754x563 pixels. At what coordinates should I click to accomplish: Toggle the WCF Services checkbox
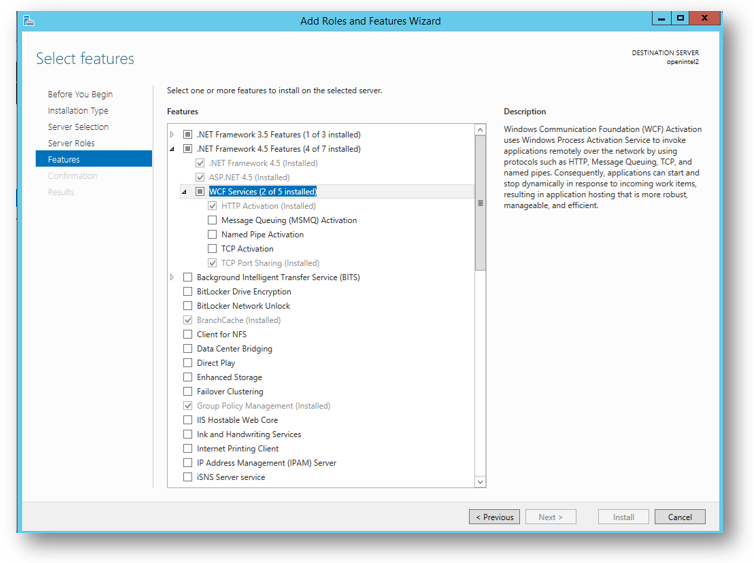(200, 192)
